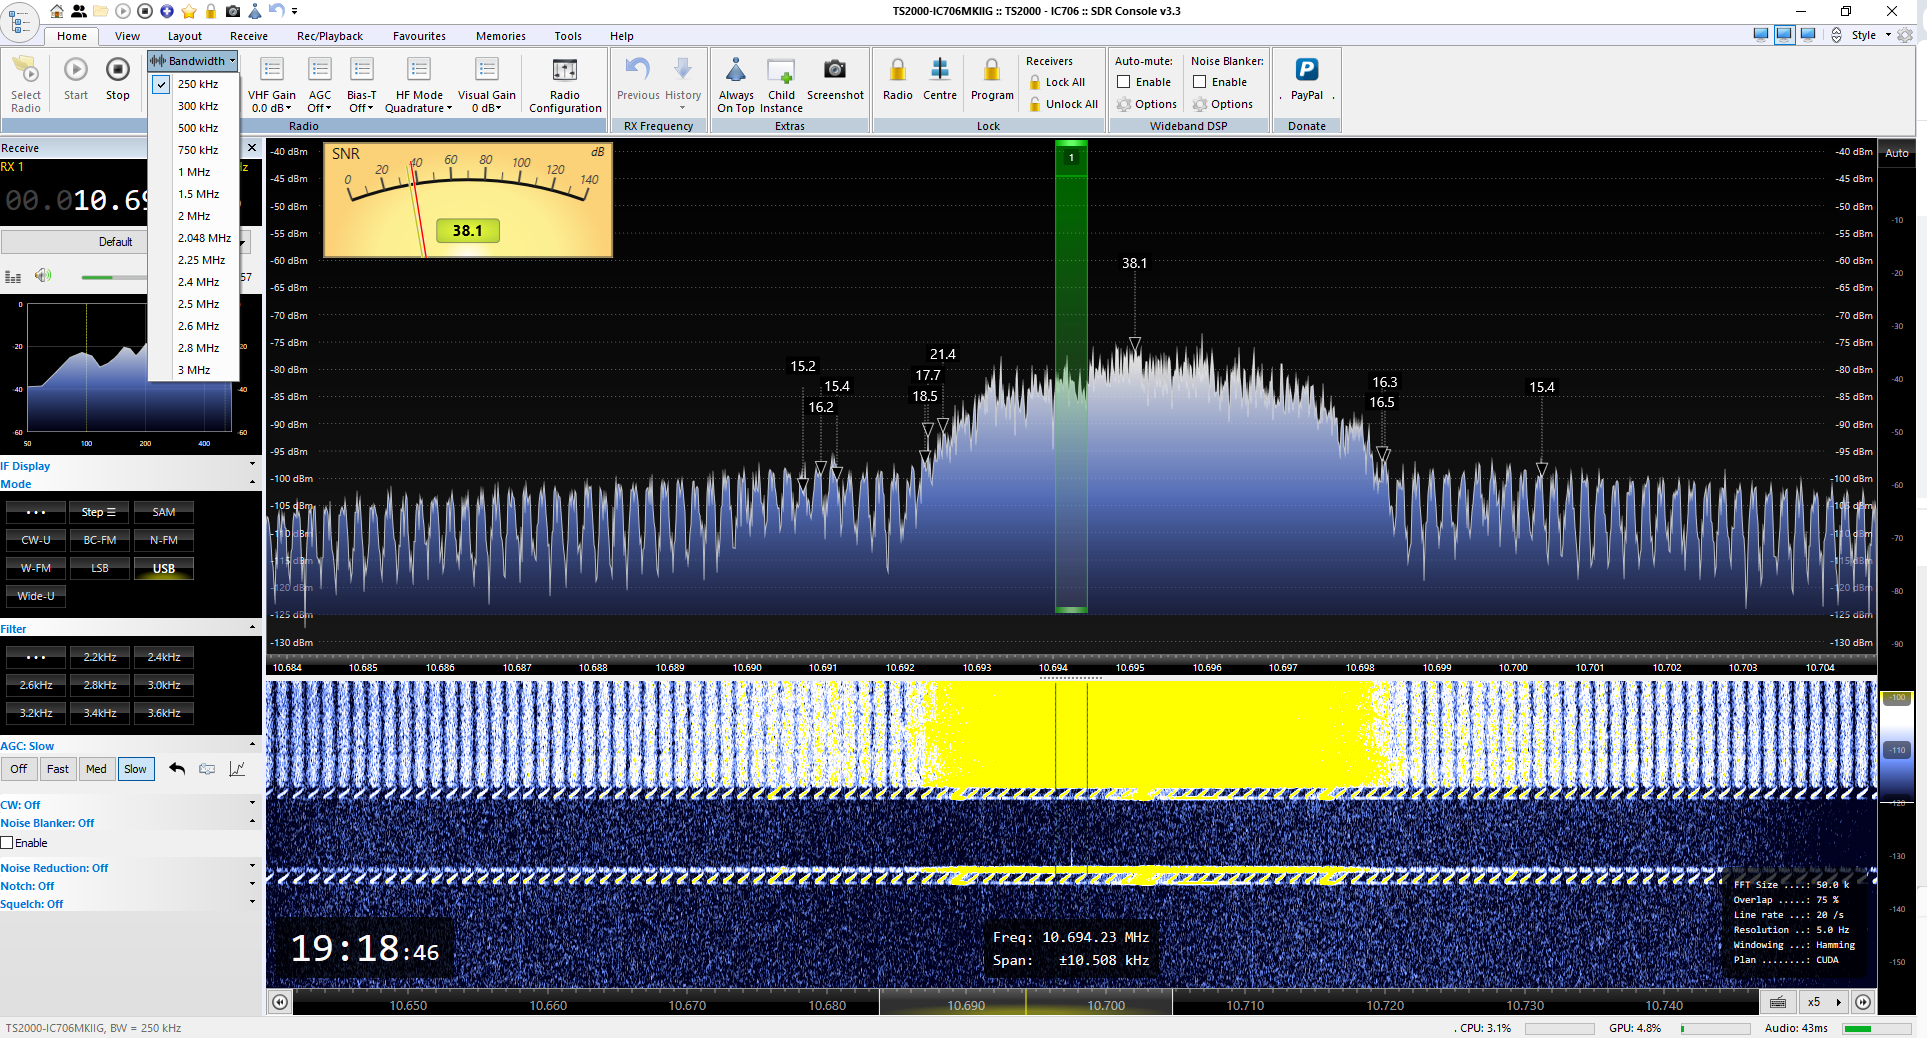This screenshot has width=1927, height=1038.
Task: Choose the 2.8kHz filter button
Action: (x=100, y=685)
